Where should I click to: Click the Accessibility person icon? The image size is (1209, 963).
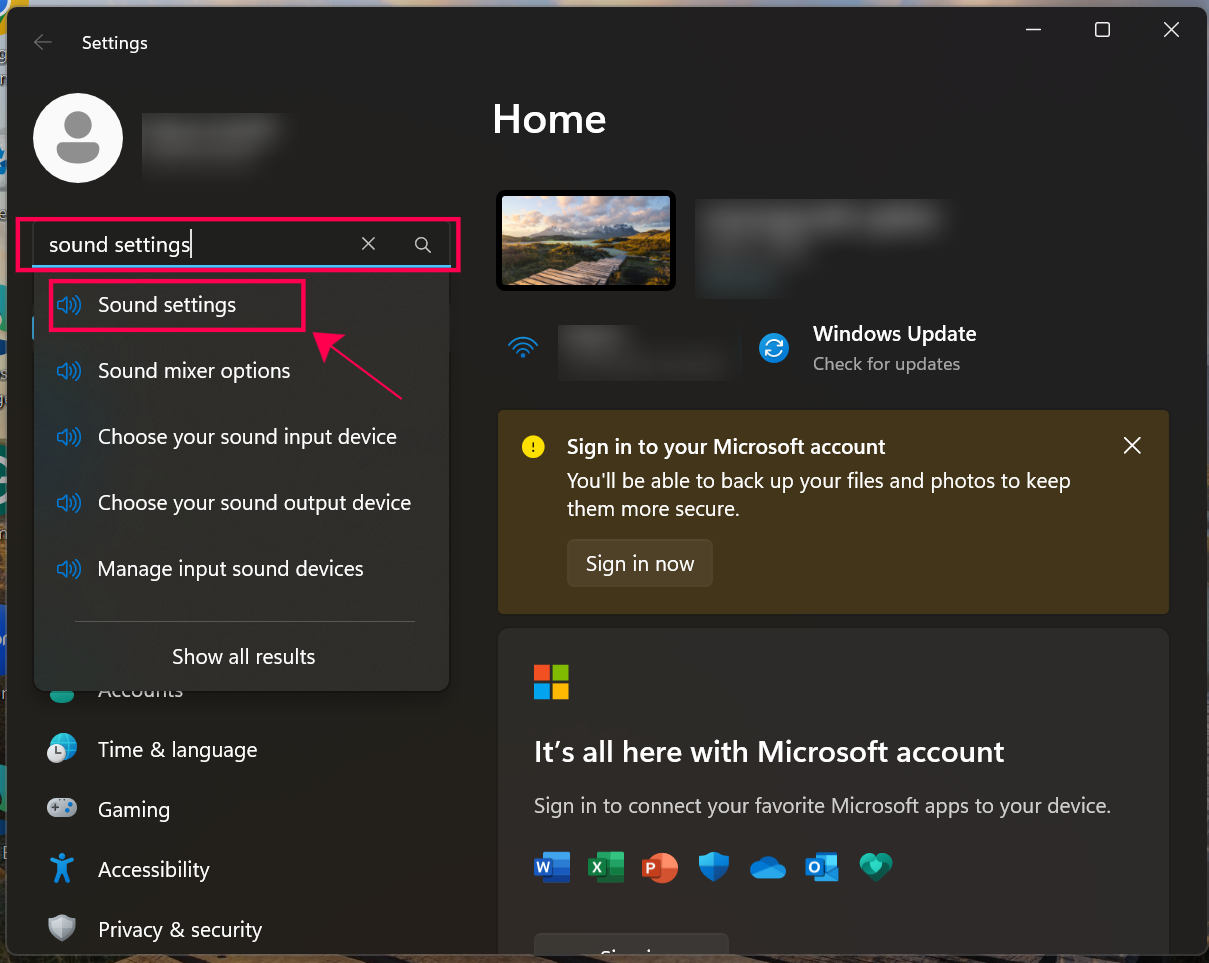point(62,868)
